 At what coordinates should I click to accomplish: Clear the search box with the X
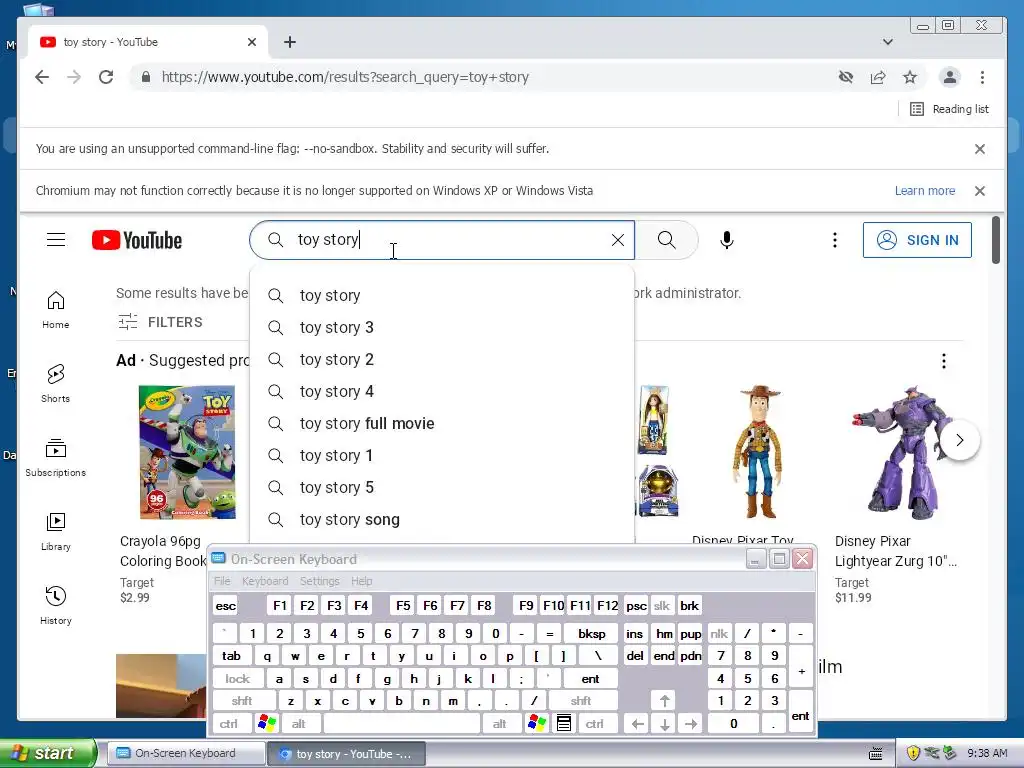tap(618, 240)
